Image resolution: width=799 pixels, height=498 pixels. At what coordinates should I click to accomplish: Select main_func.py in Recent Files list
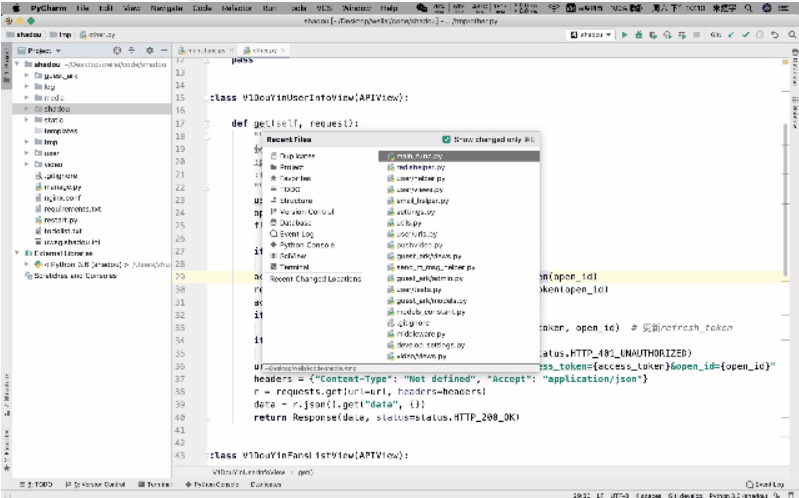[x=459, y=156]
